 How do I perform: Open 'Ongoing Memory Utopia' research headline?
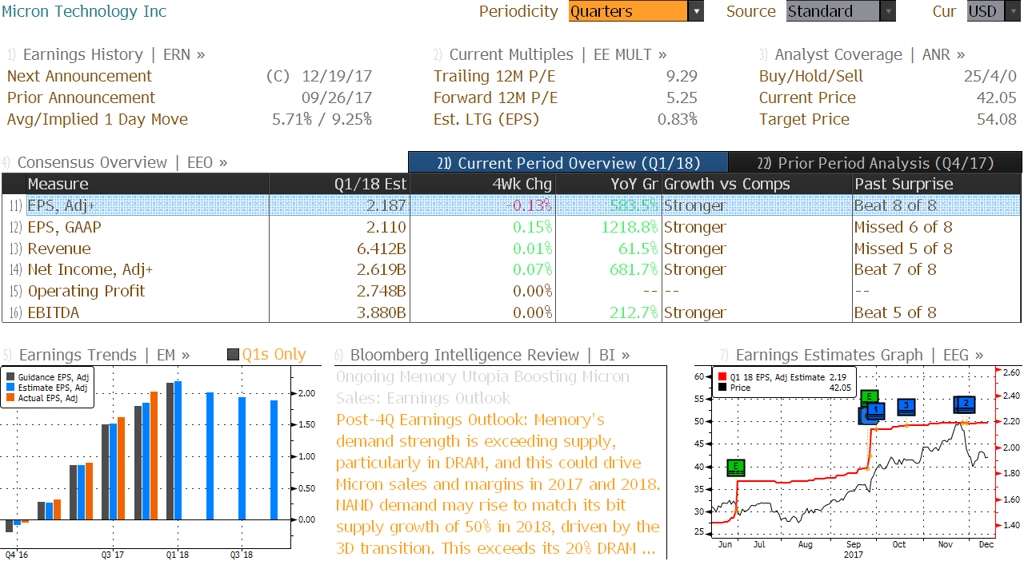pos(483,387)
